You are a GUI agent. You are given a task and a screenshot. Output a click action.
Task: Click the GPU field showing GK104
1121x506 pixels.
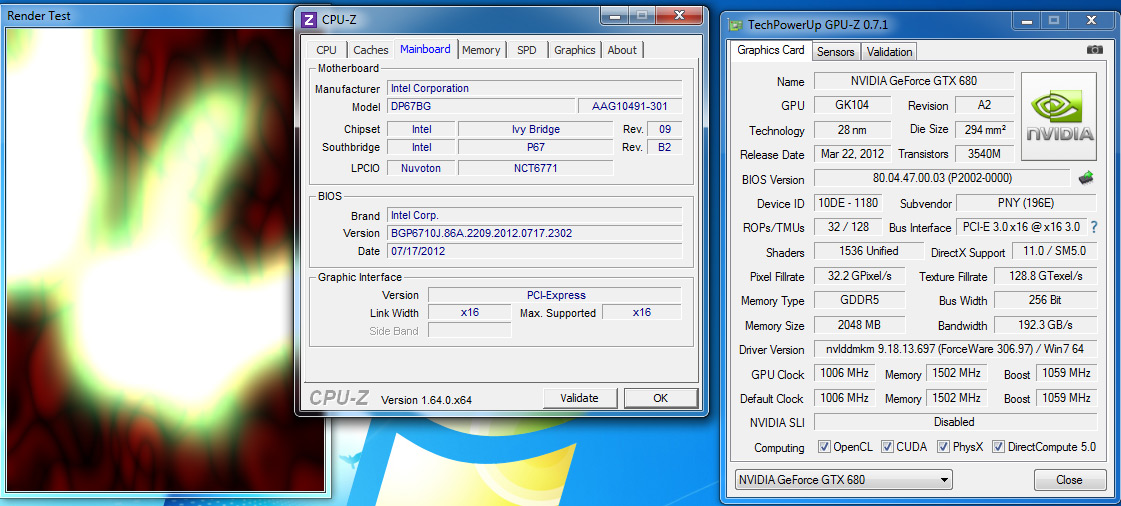point(852,104)
